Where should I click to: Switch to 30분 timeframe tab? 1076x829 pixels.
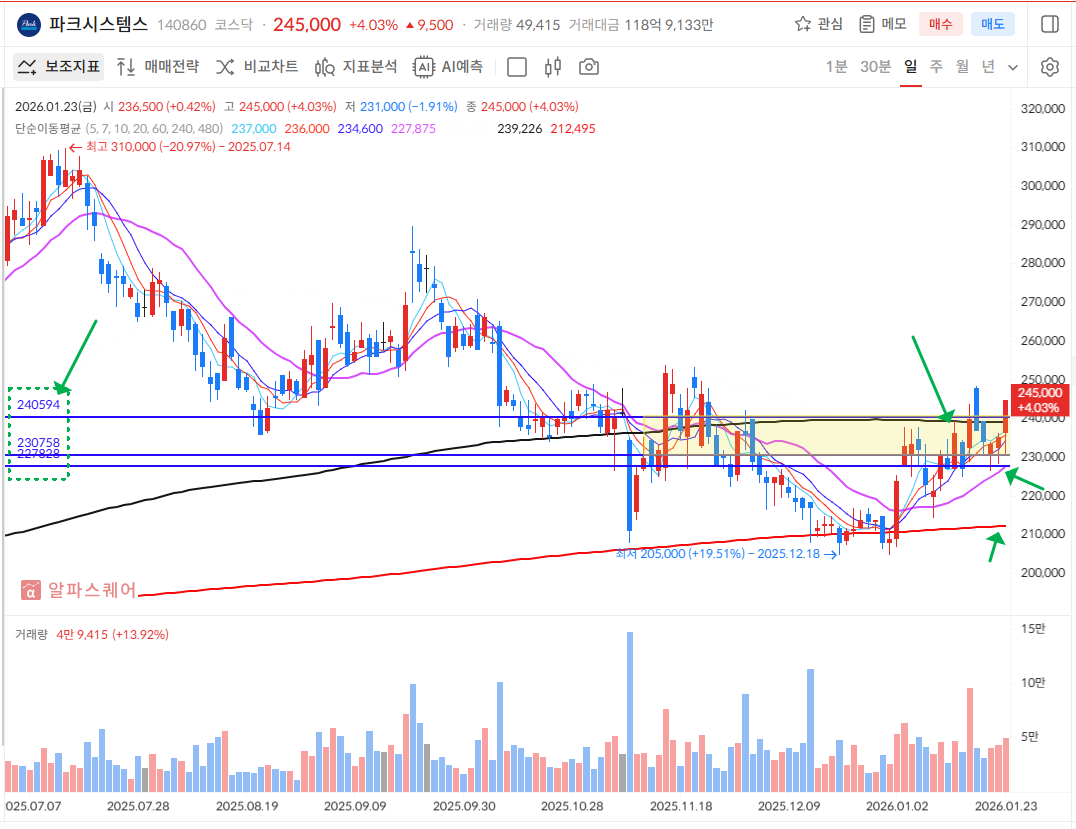(875, 67)
